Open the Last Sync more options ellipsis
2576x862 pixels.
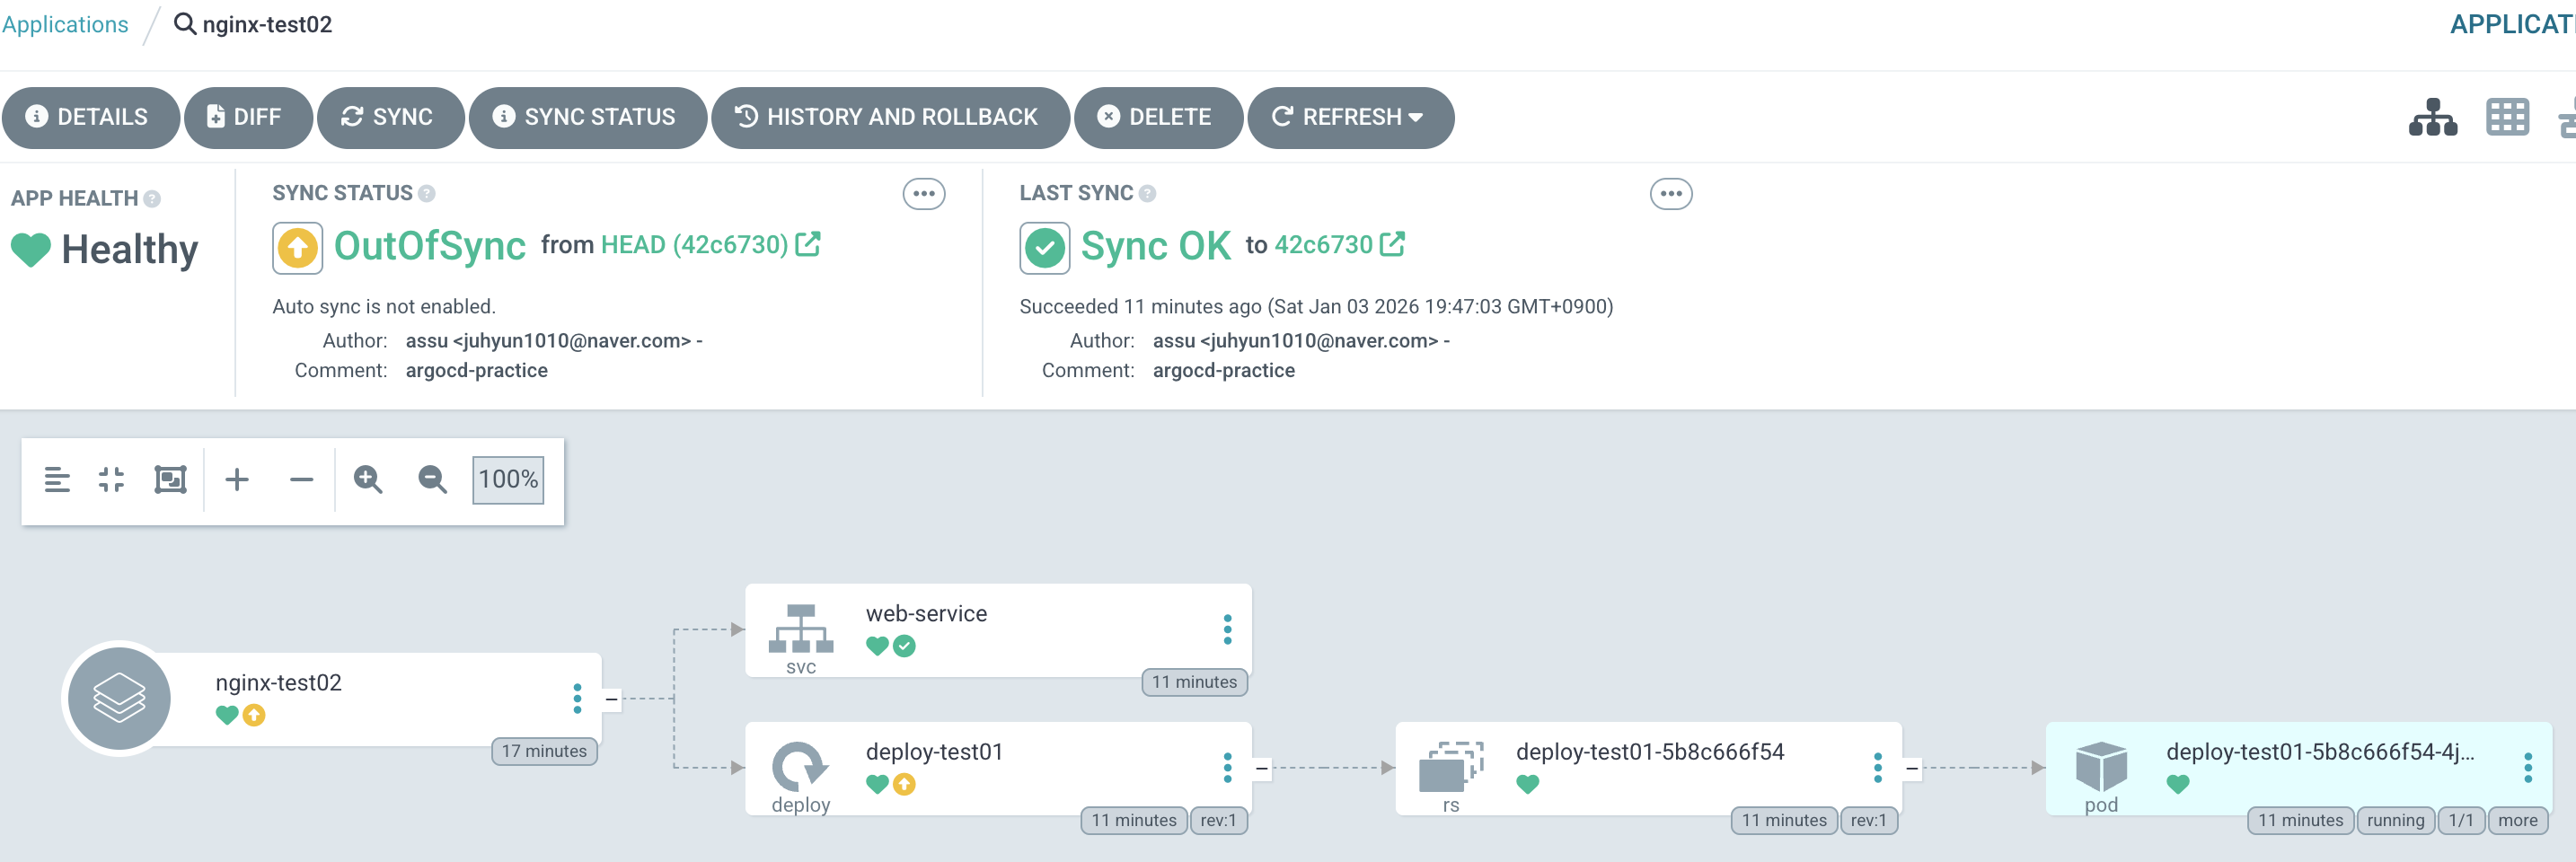click(1670, 194)
